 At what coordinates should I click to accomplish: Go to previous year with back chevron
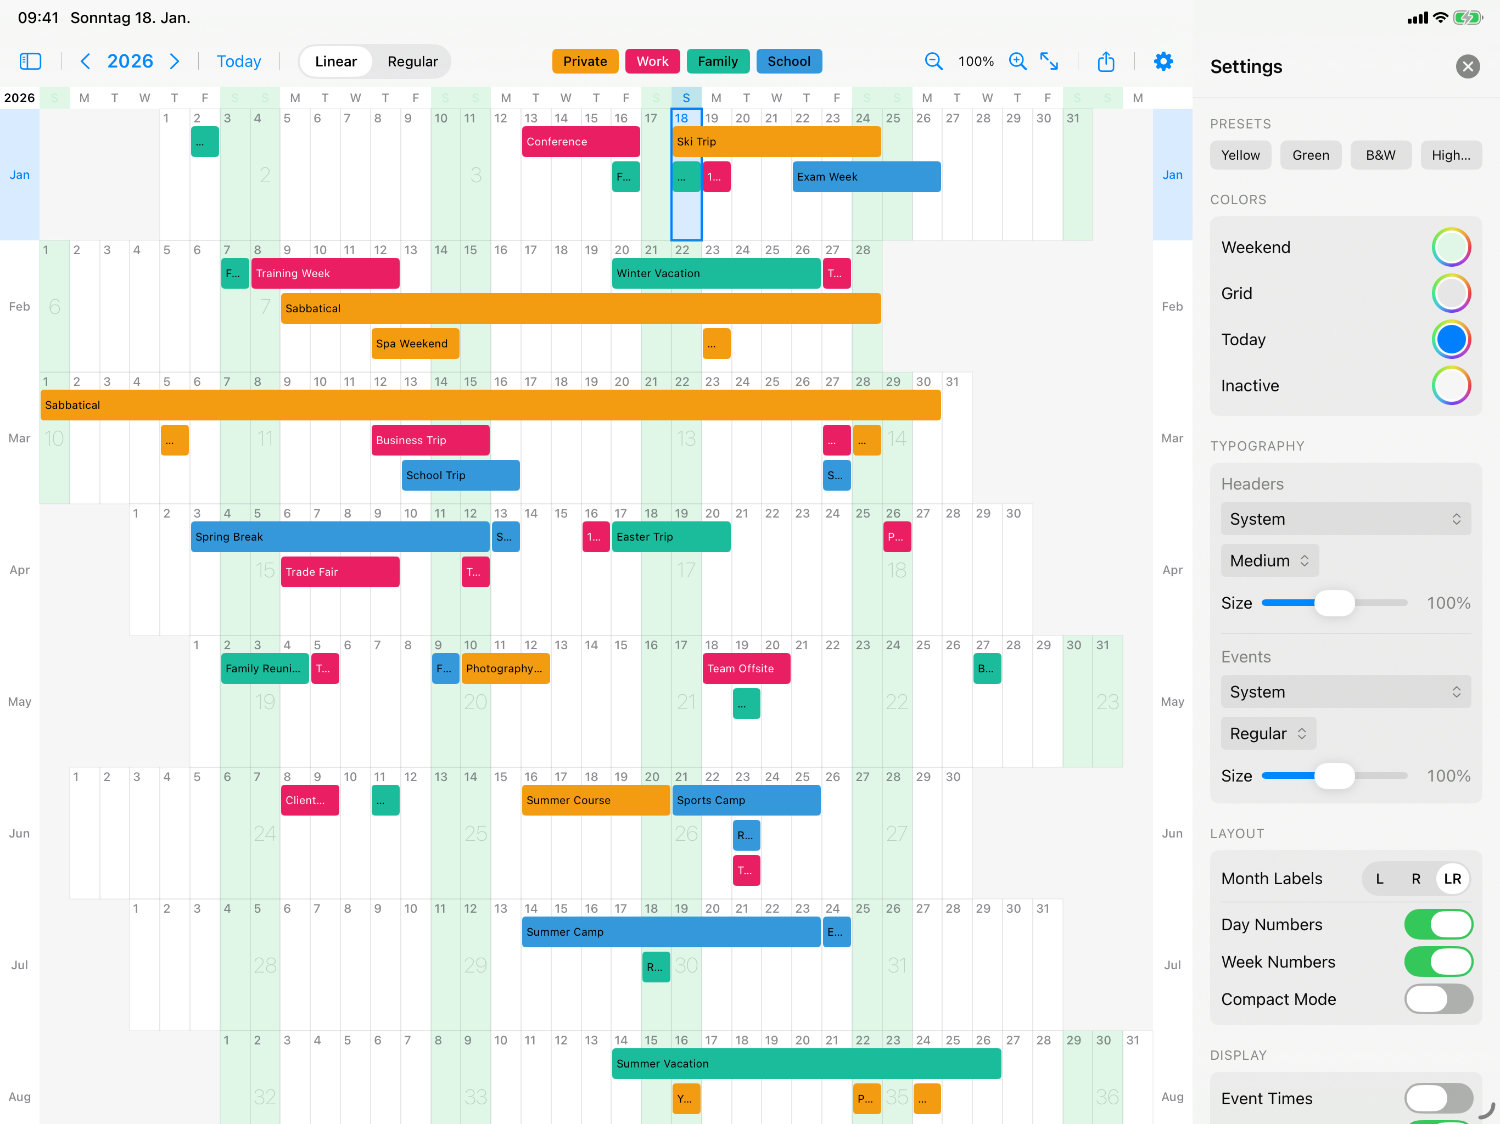coord(85,61)
